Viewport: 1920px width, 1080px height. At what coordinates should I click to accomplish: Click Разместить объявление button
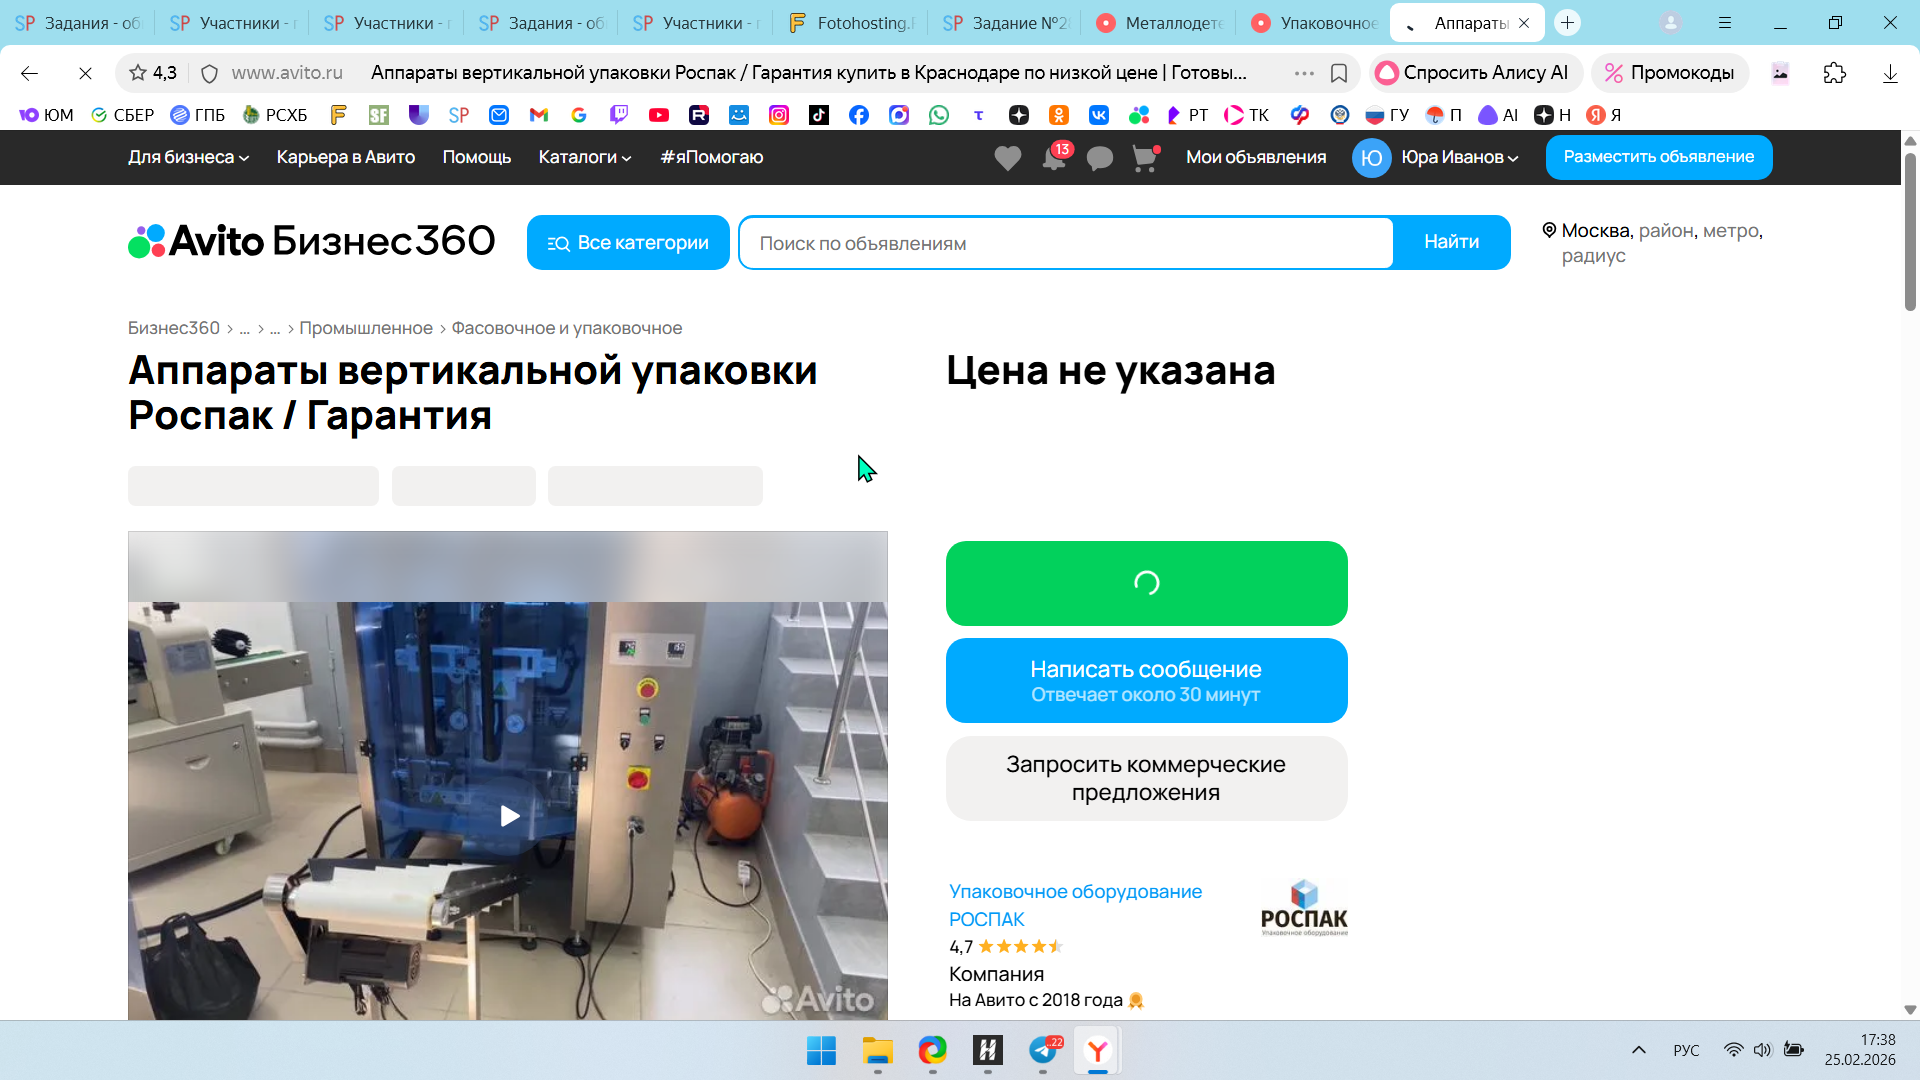(1658, 157)
